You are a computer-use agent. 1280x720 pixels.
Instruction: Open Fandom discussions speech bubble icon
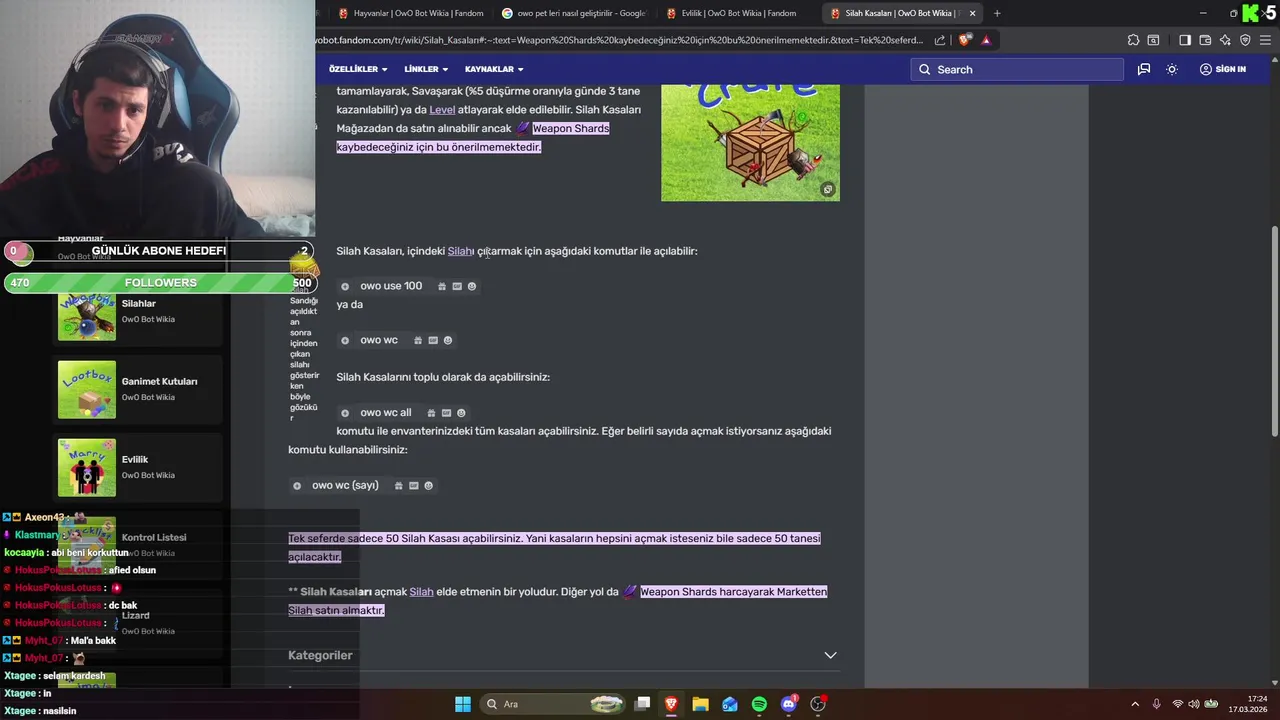(x=1144, y=69)
